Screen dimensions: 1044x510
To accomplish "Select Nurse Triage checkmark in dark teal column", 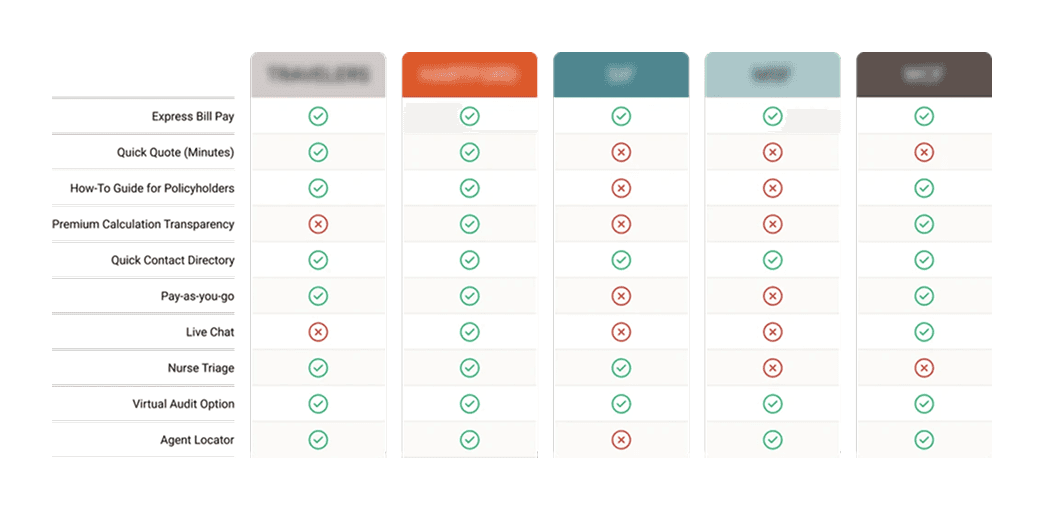I will pos(621,368).
